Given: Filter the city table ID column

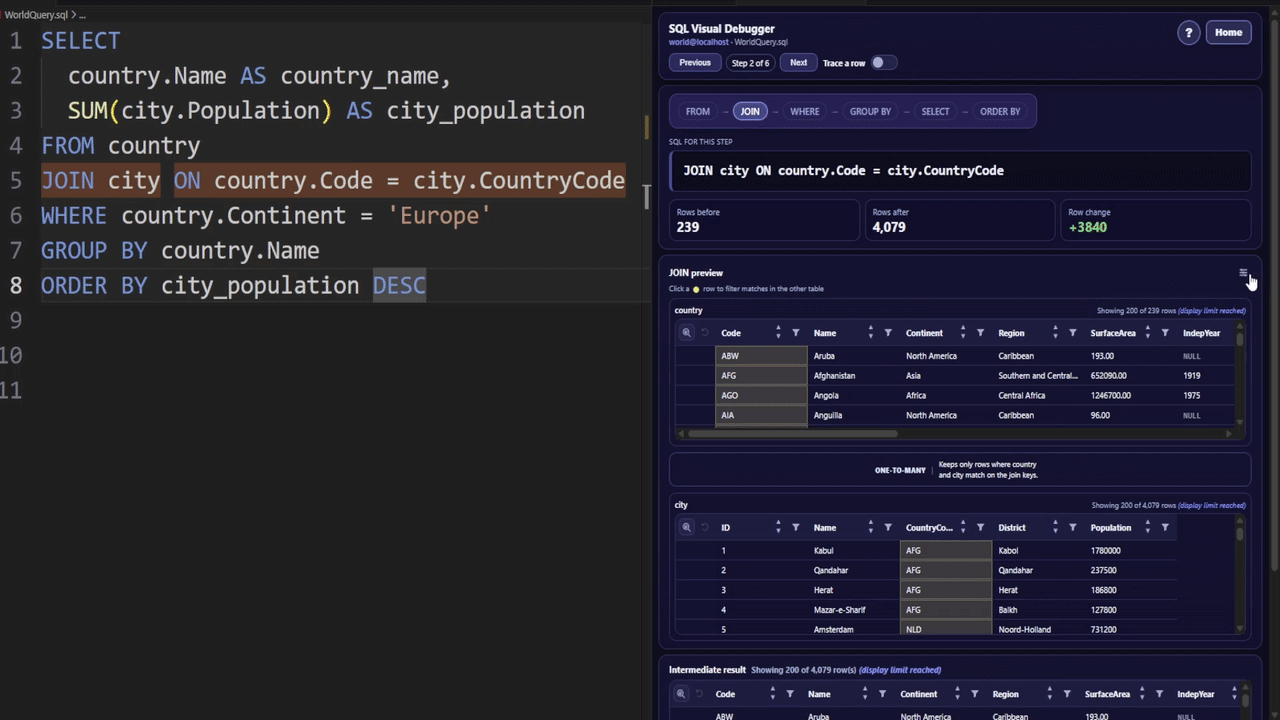Looking at the screenshot, I should coord(796,528).
